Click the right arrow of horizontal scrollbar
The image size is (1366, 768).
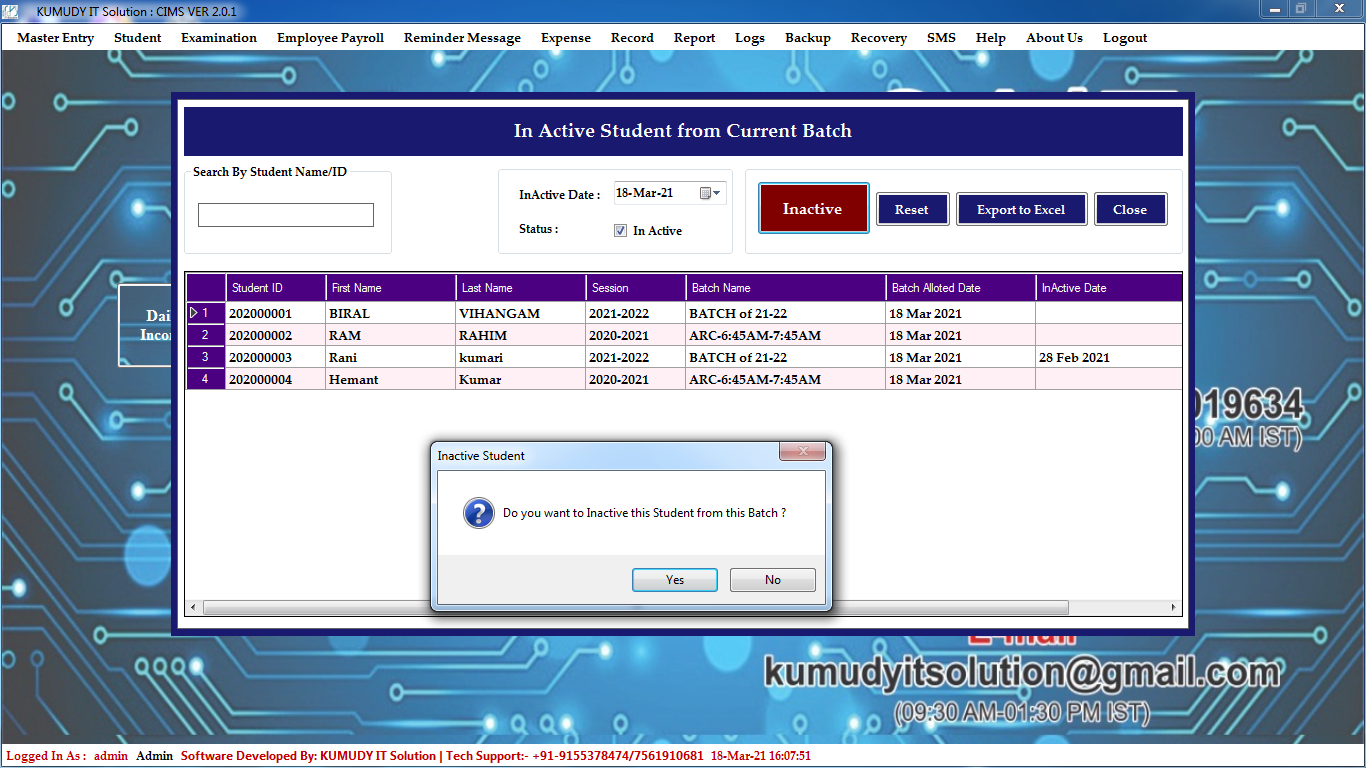click(1175, 608)
